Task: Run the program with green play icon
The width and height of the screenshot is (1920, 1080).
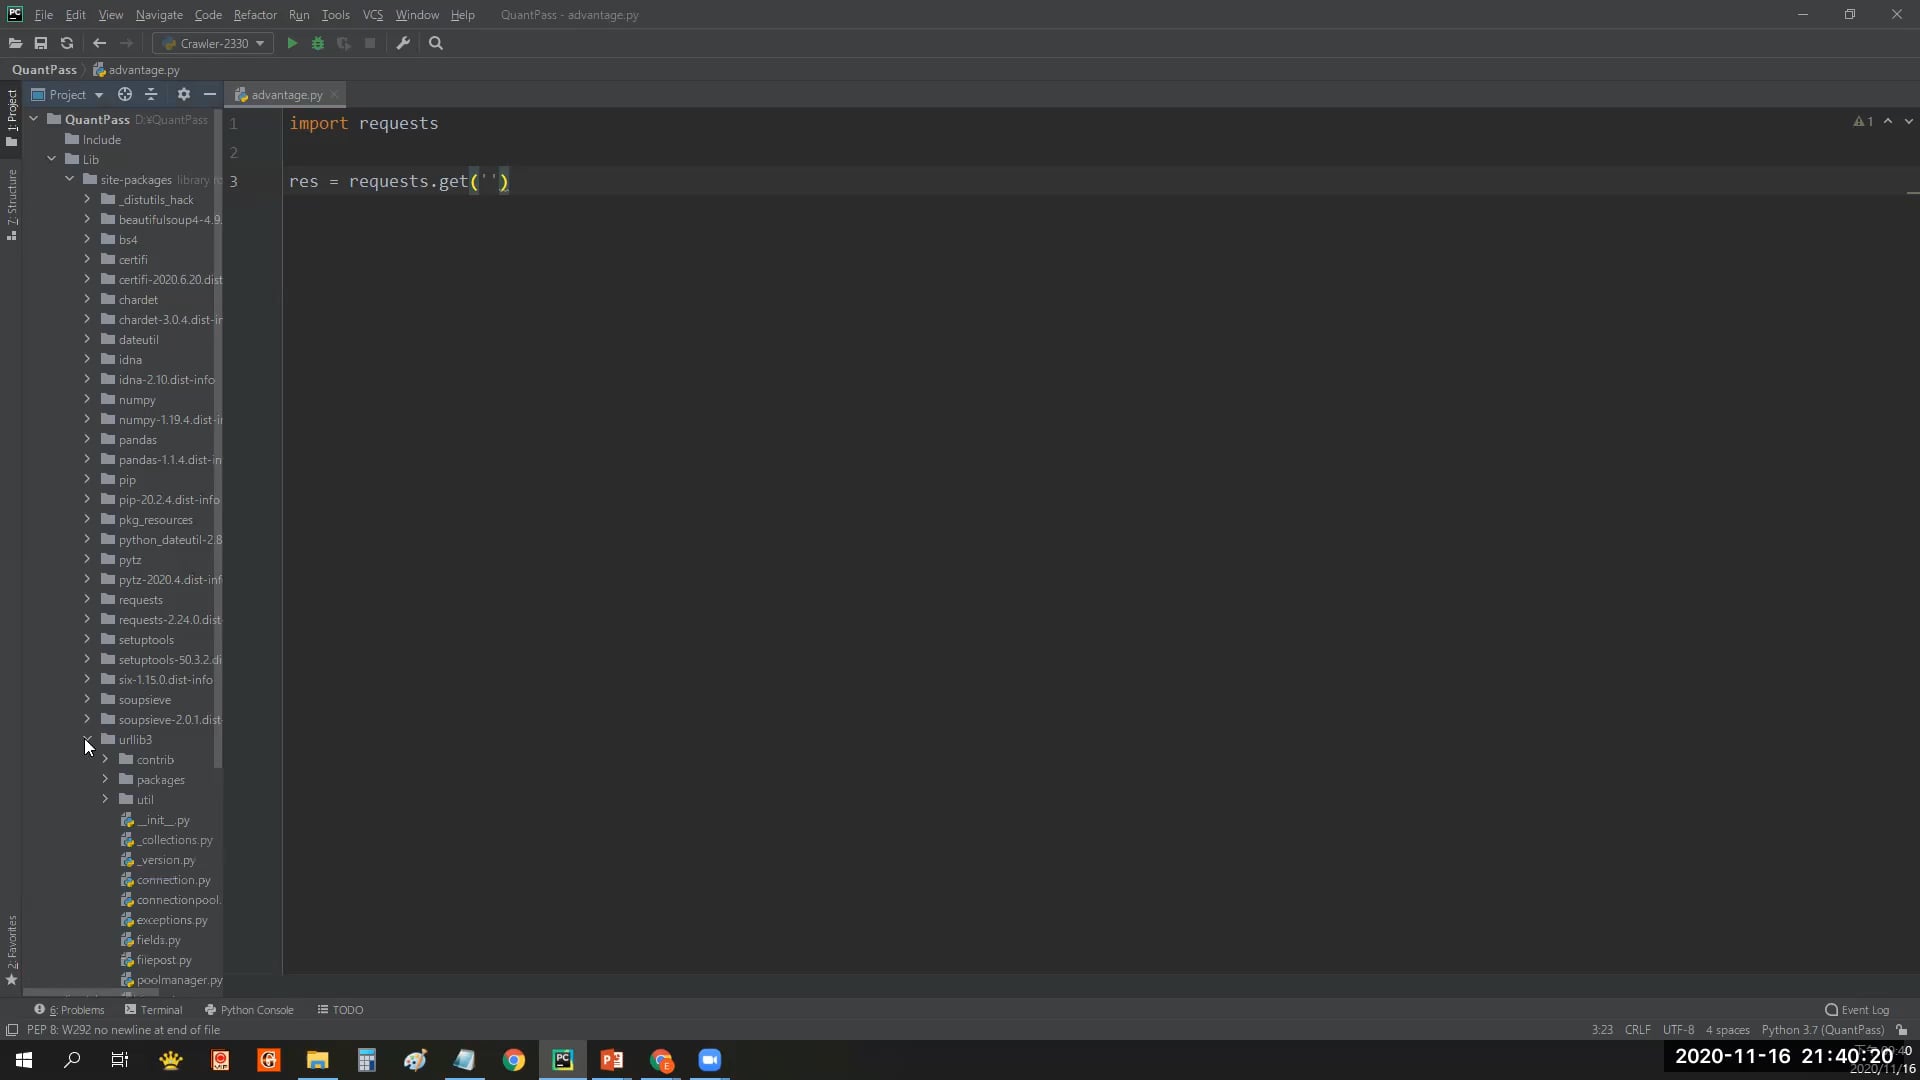Action: [x=292, y=43]
